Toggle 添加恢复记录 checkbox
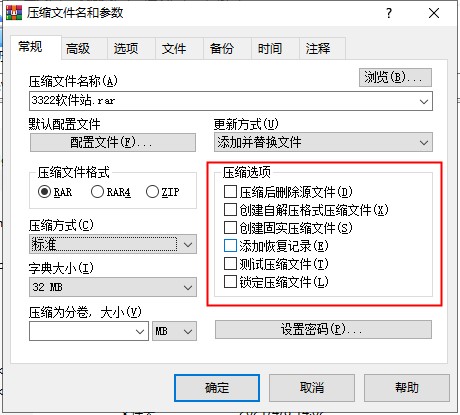460x415 pixels. 230,246
